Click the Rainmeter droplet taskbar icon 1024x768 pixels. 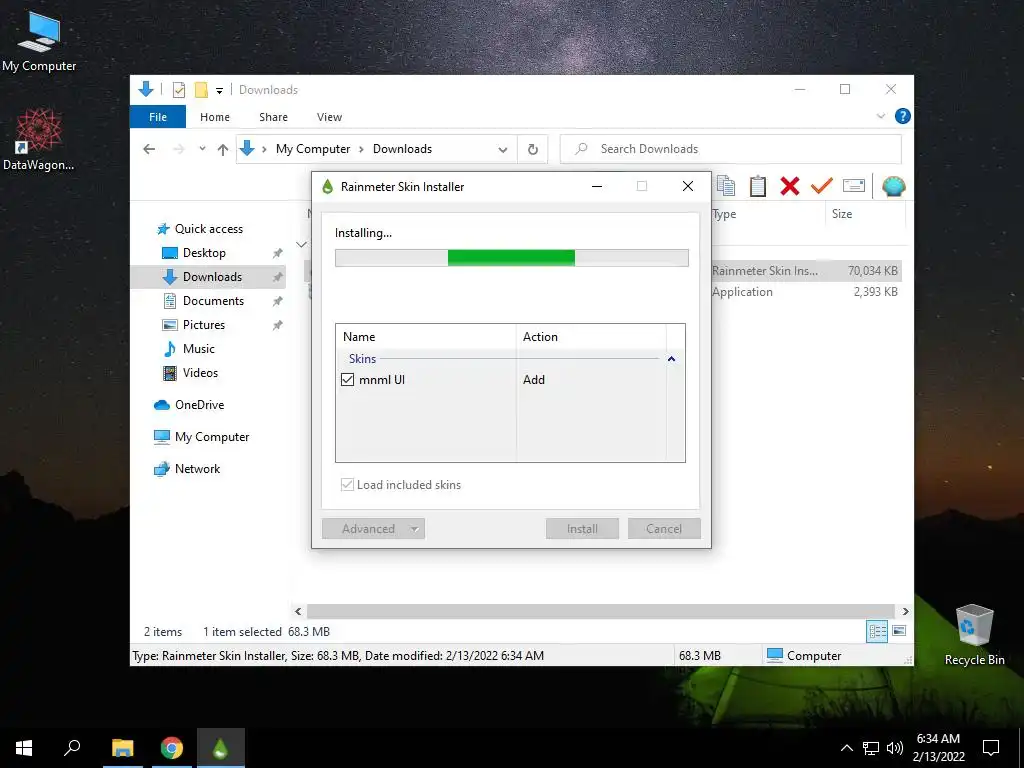click(x=221, y=748)
